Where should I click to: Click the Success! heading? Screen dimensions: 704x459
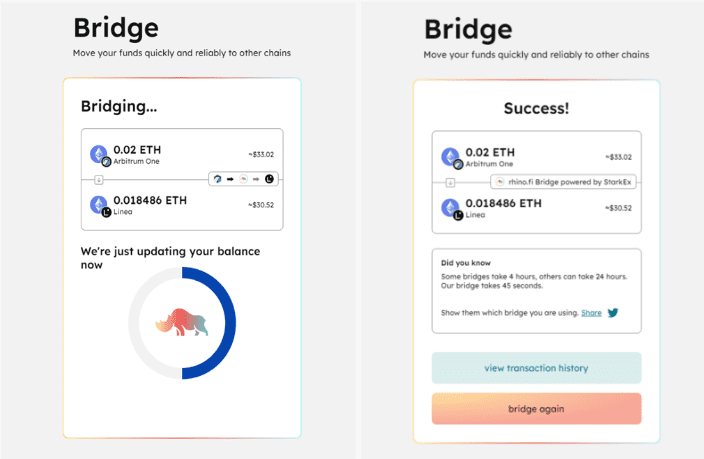pos(537,108)
